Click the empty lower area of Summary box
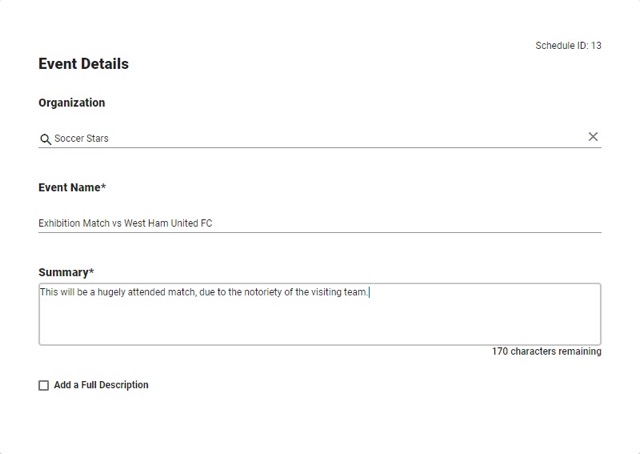This screenshot has height=454, width=640. click(320, 325)
